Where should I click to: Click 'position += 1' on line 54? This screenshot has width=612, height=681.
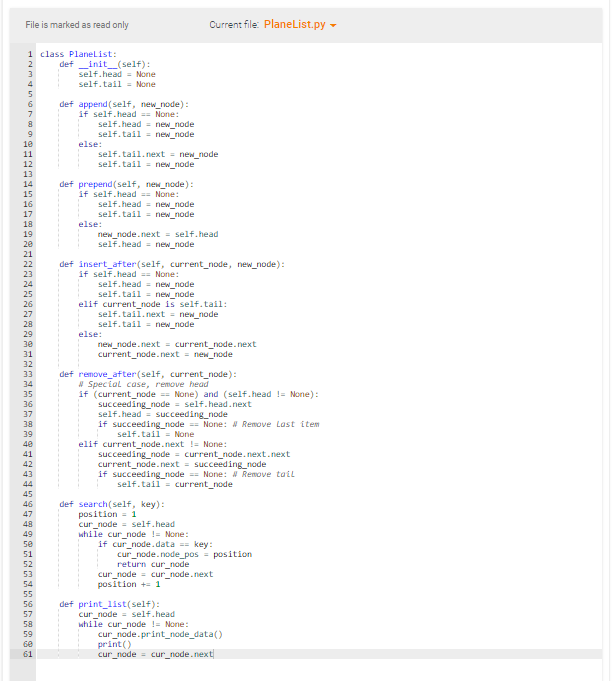pyautogui.click(x=129, y=583)
